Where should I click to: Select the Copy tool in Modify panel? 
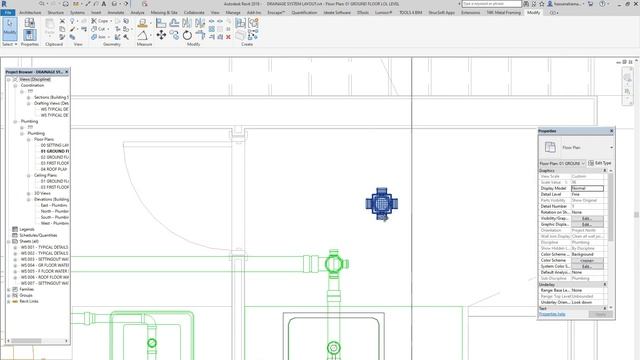[x=174, y=35]
